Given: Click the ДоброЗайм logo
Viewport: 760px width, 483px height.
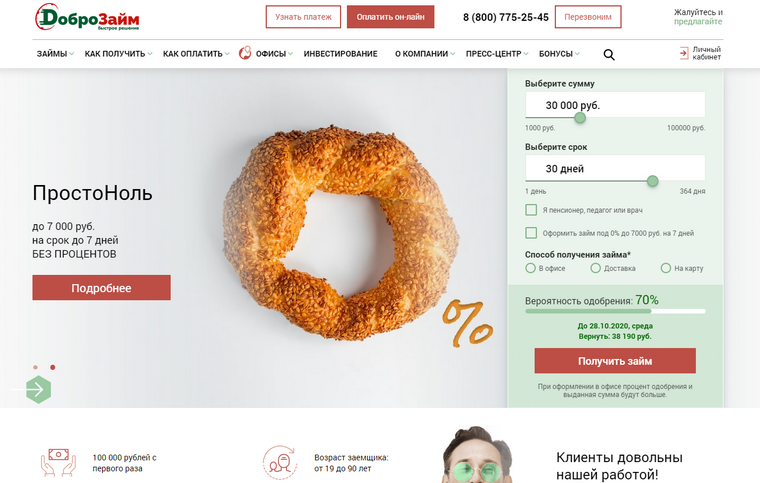Looking at the screenshot, I should (87, 17).
